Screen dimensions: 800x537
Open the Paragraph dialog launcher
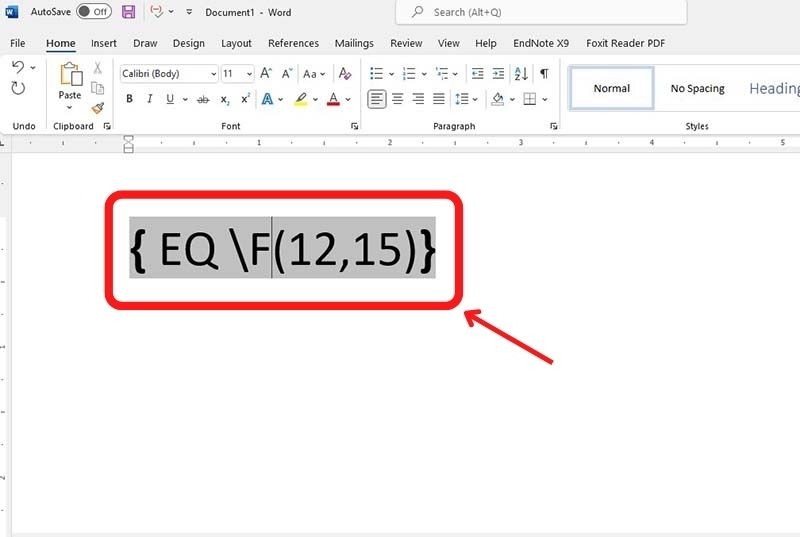(x=554, y=126)
